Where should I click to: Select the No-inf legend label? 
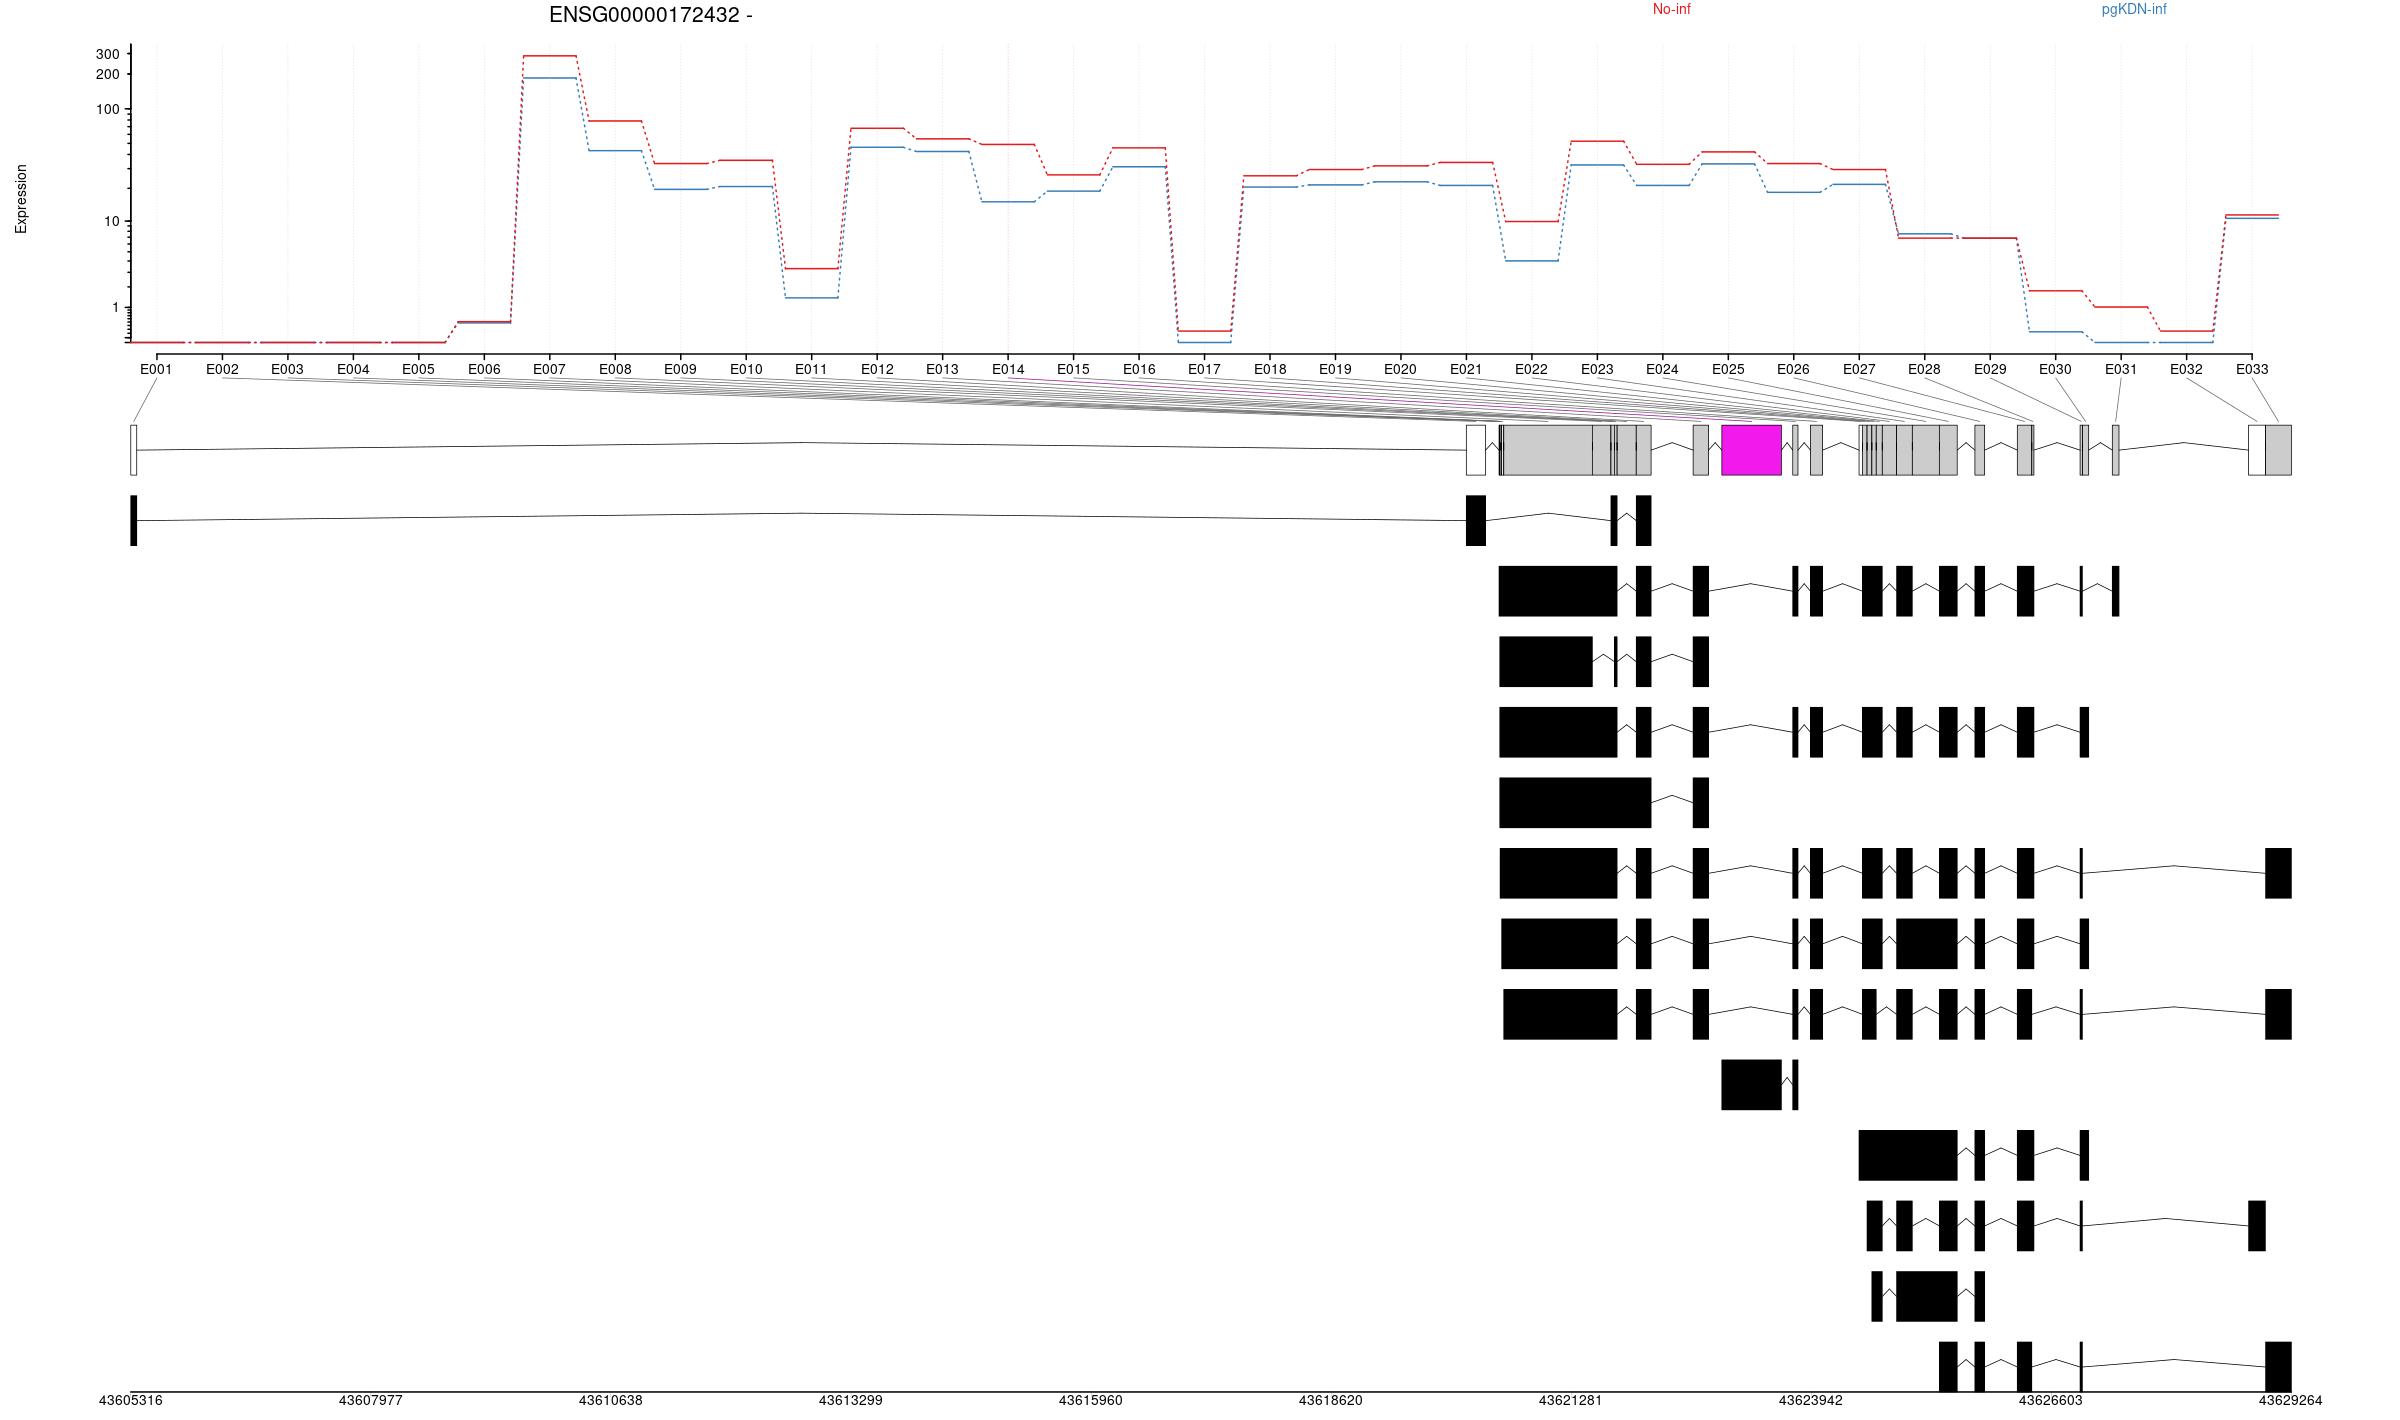pos(1671,9)
